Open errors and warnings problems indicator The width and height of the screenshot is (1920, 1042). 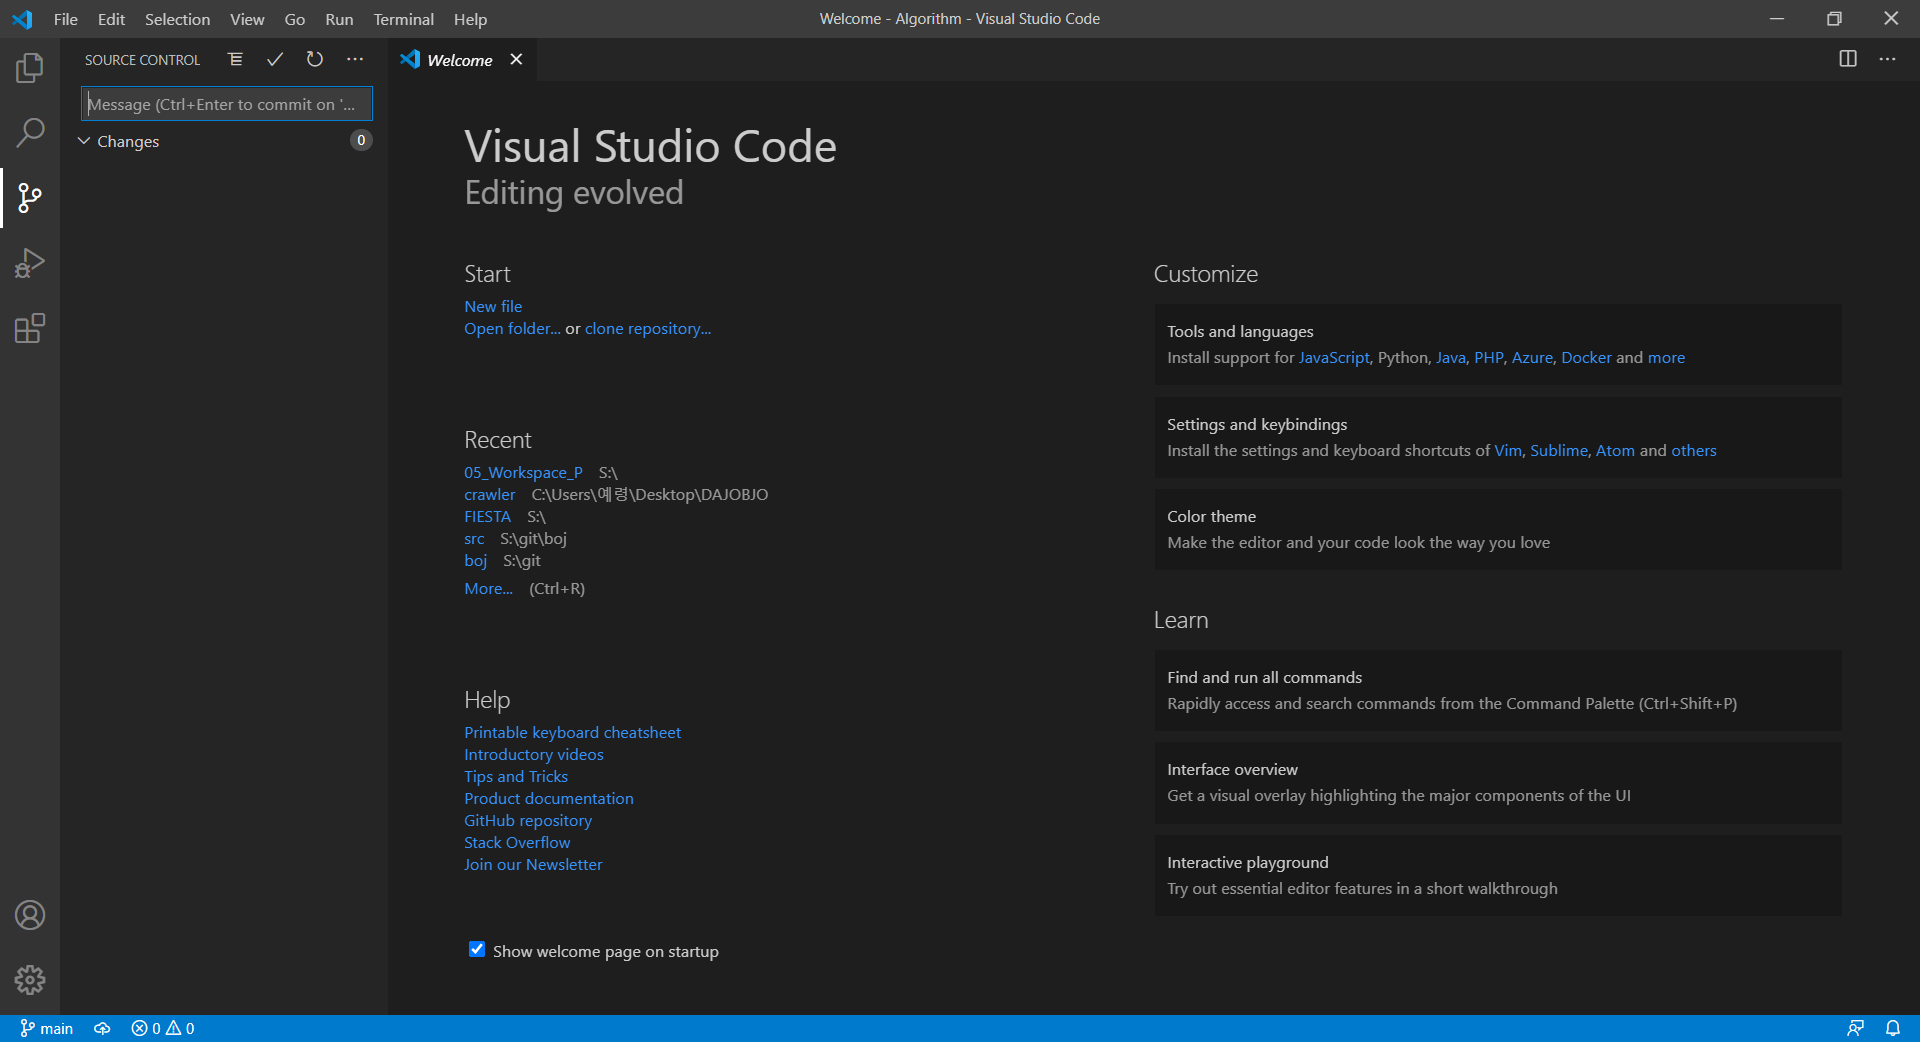(163, 1028)
